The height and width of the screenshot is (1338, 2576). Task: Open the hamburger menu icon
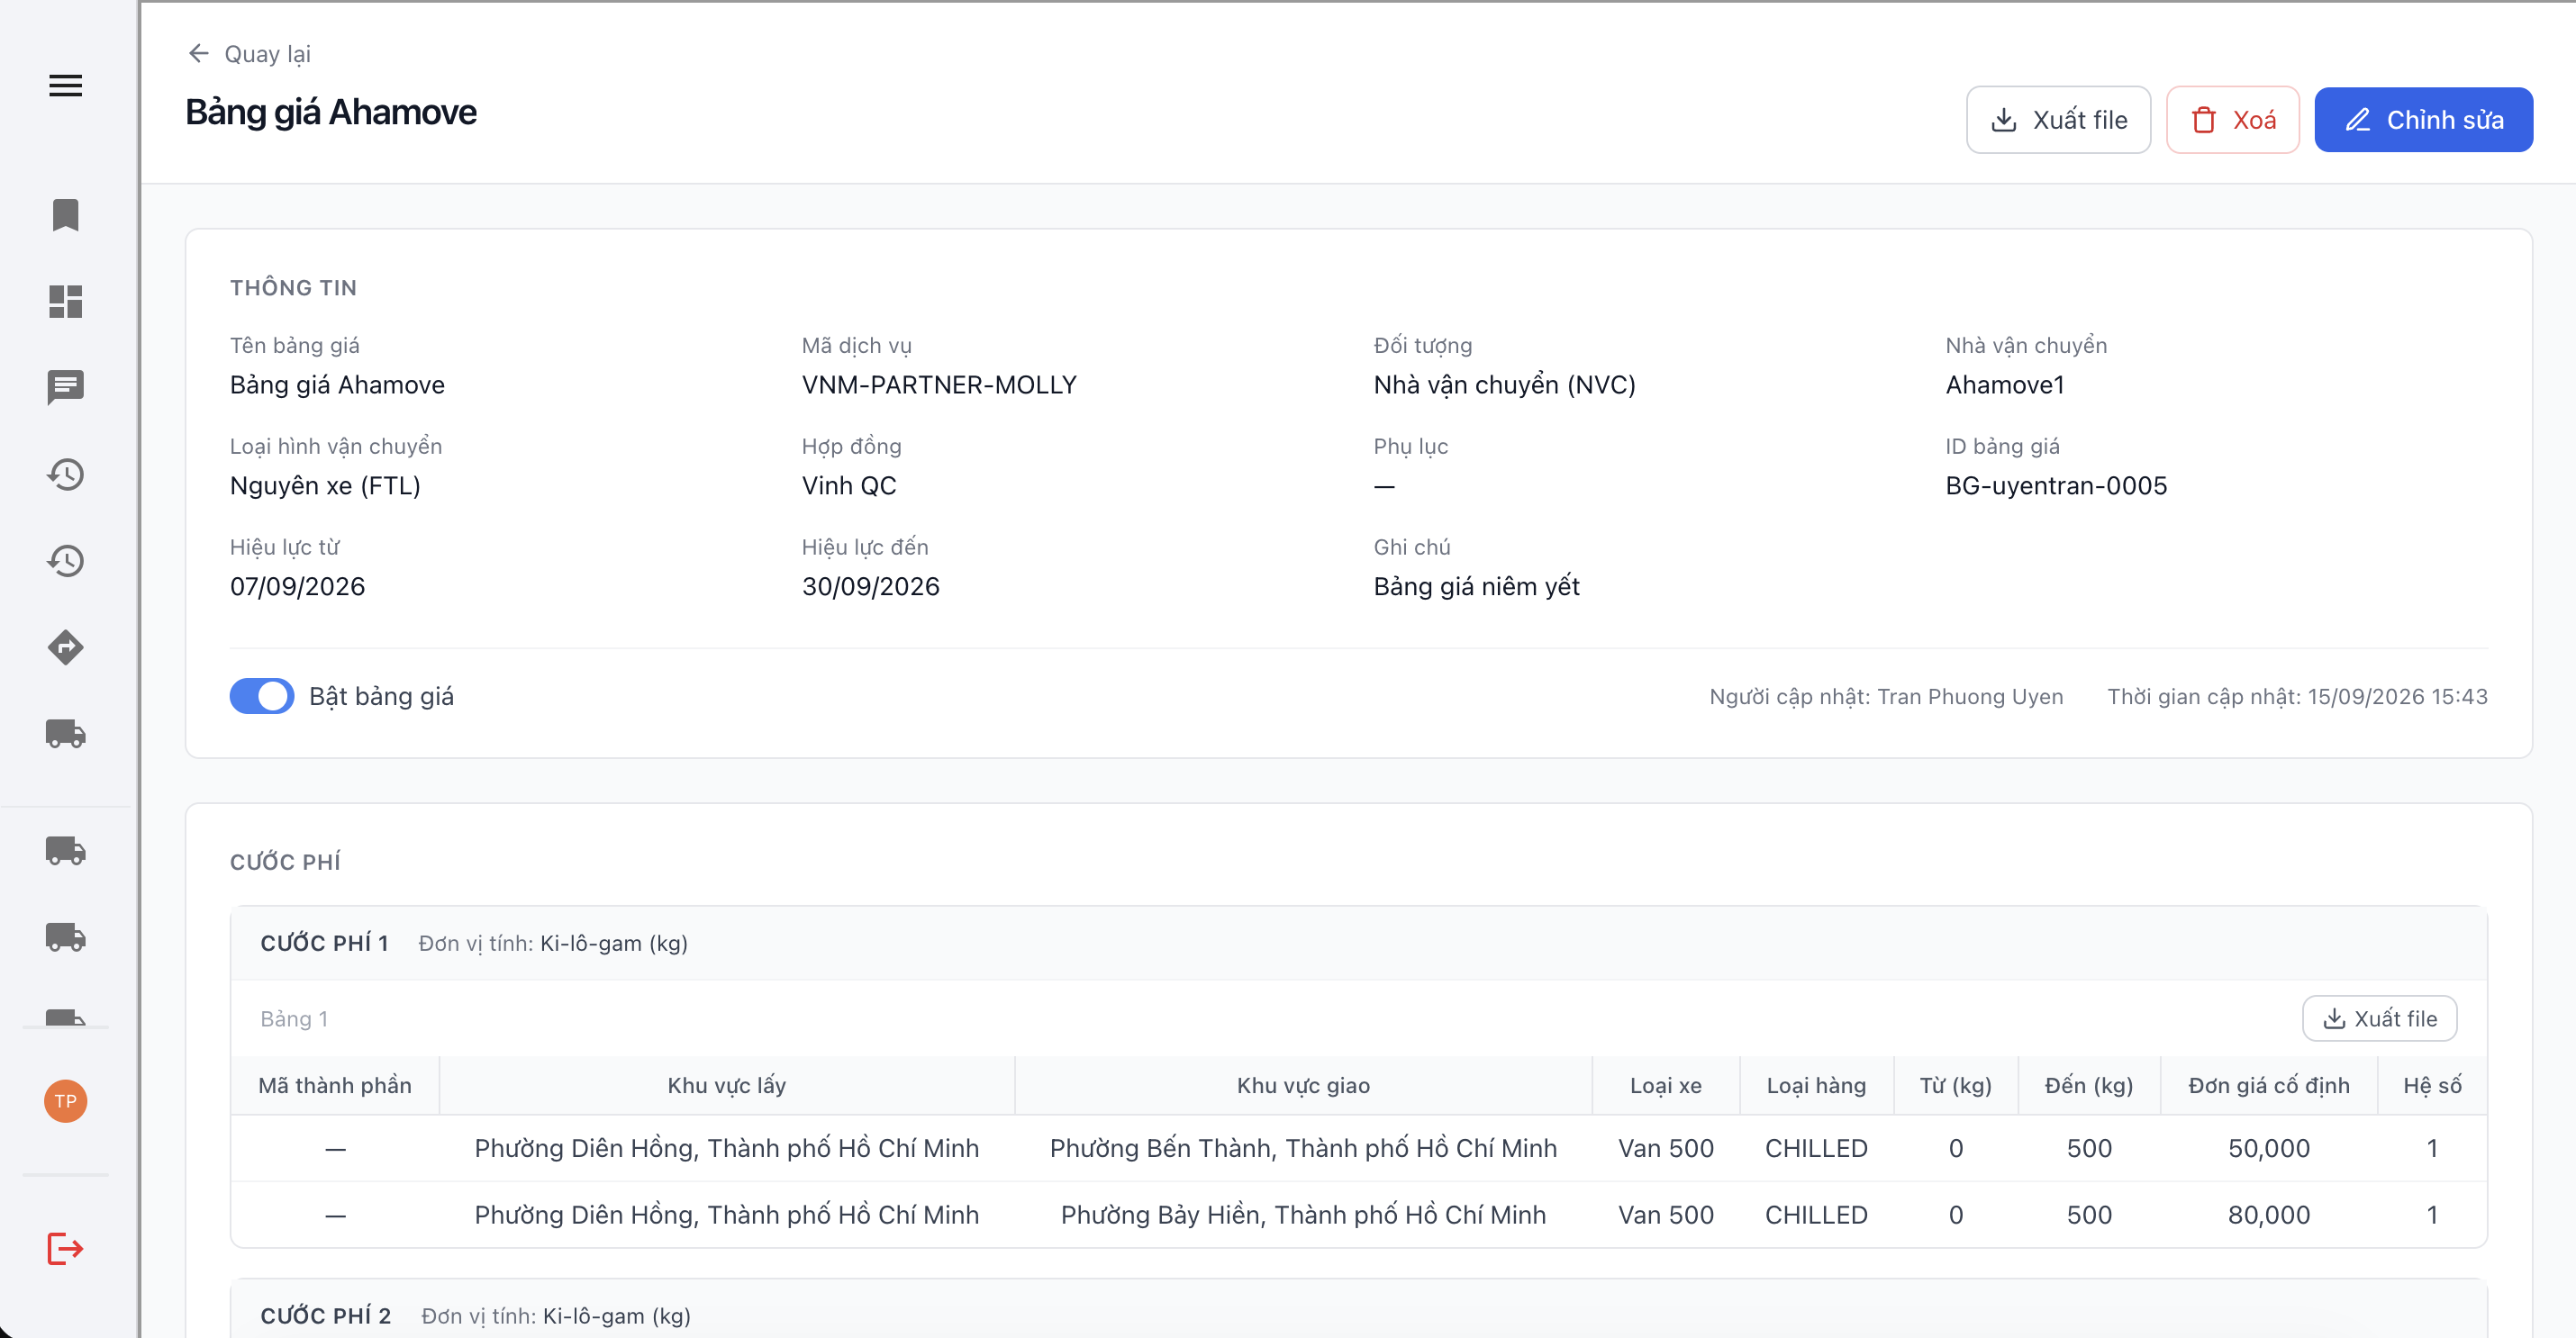[x=65, y=86]
